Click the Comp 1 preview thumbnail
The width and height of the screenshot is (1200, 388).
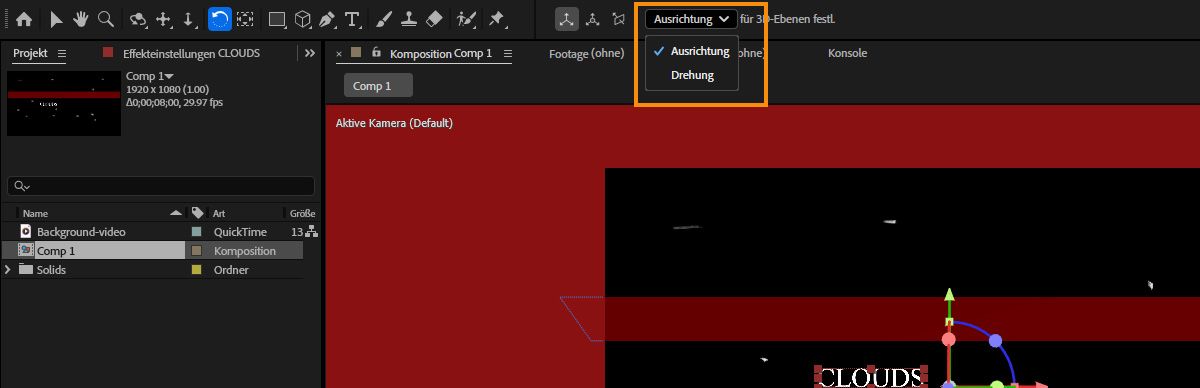coord(64,103)
